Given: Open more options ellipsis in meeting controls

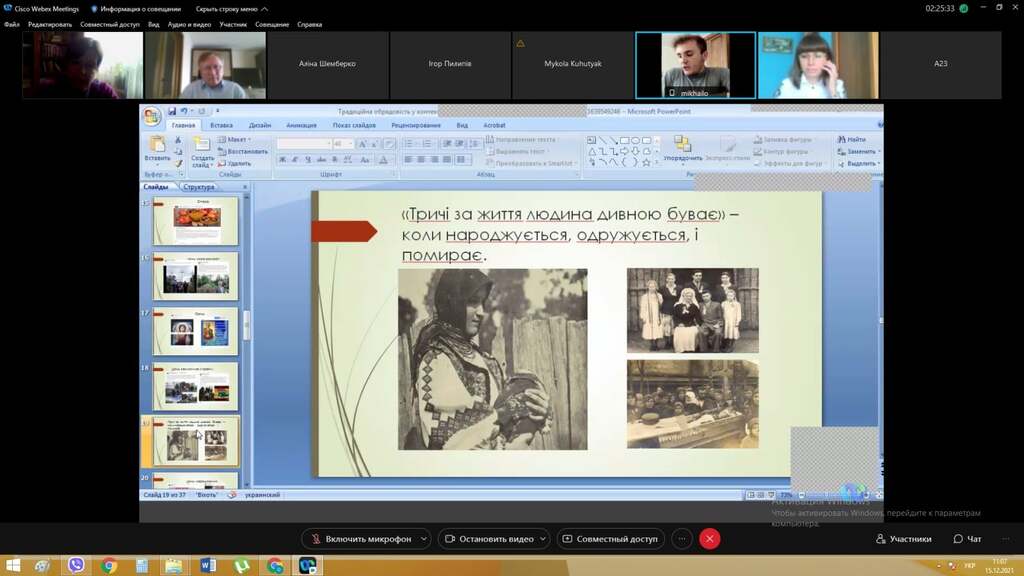Looking at the screenshot, I should [682, 539].
